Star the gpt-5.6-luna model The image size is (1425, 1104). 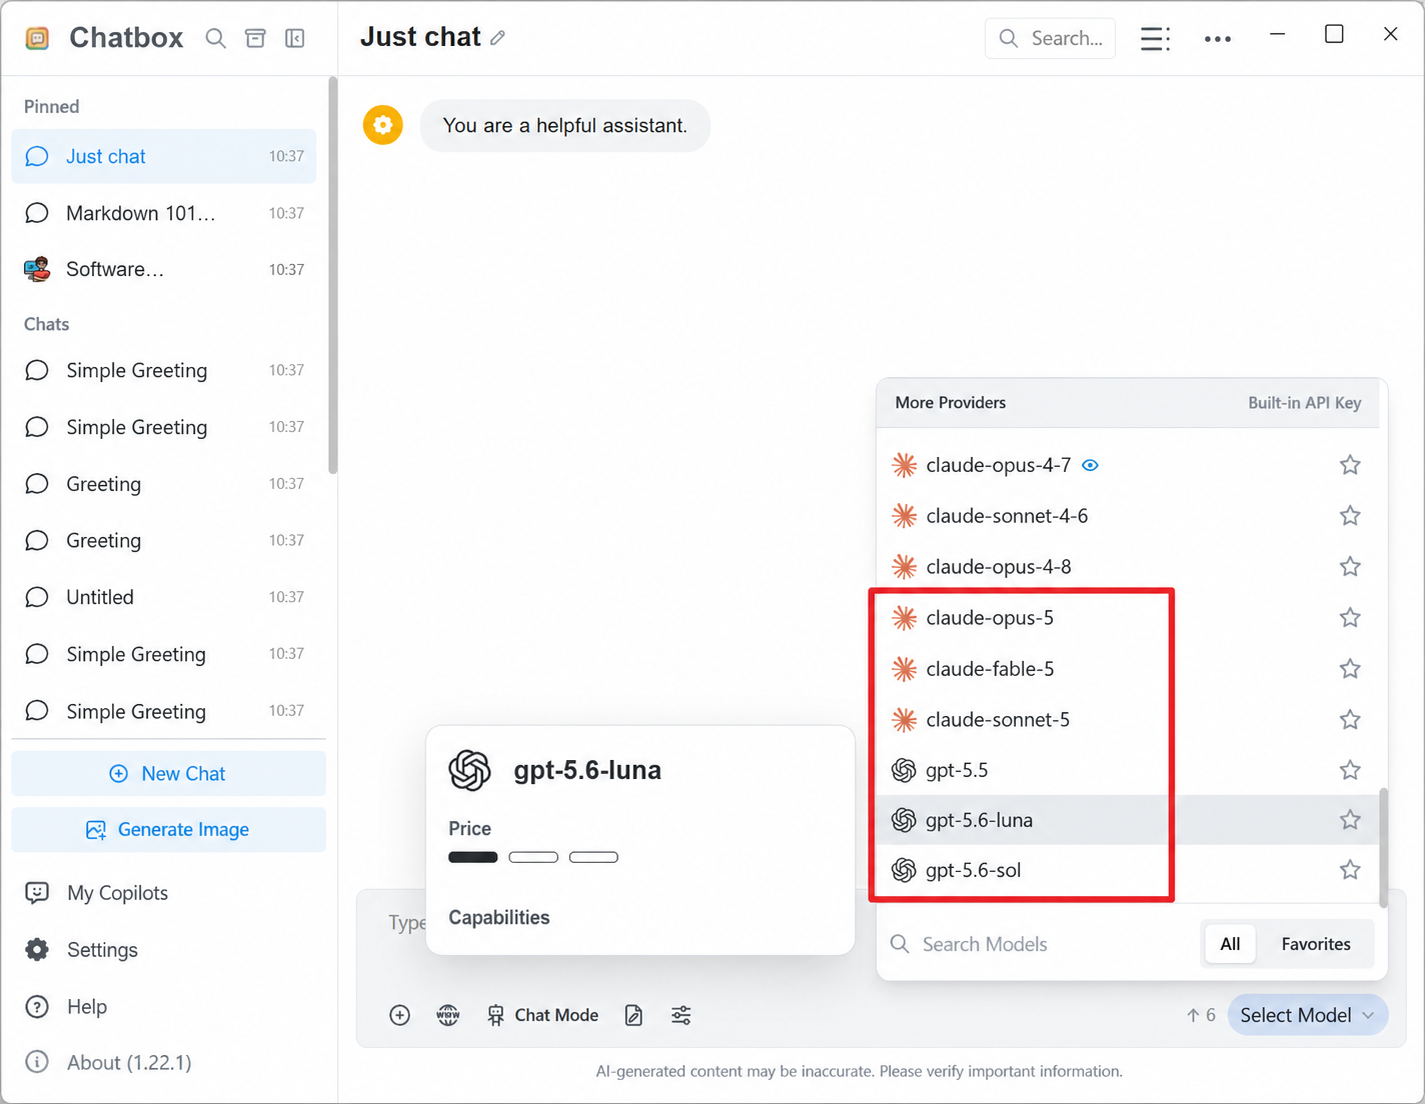[x=1350, y=820]
